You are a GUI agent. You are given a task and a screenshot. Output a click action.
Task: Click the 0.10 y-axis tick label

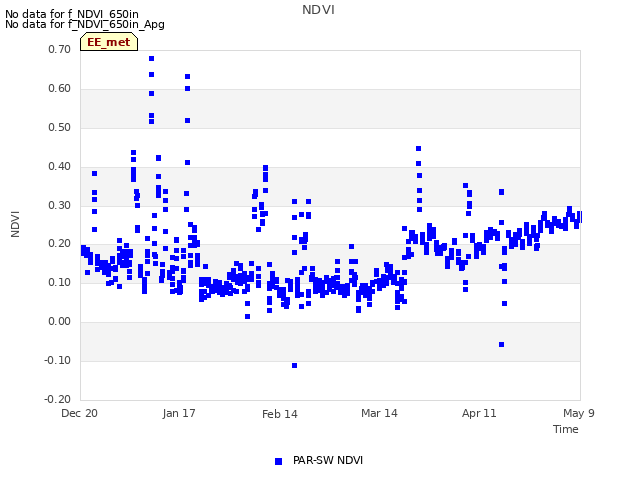pyautogui.click(x=60, y=282)
